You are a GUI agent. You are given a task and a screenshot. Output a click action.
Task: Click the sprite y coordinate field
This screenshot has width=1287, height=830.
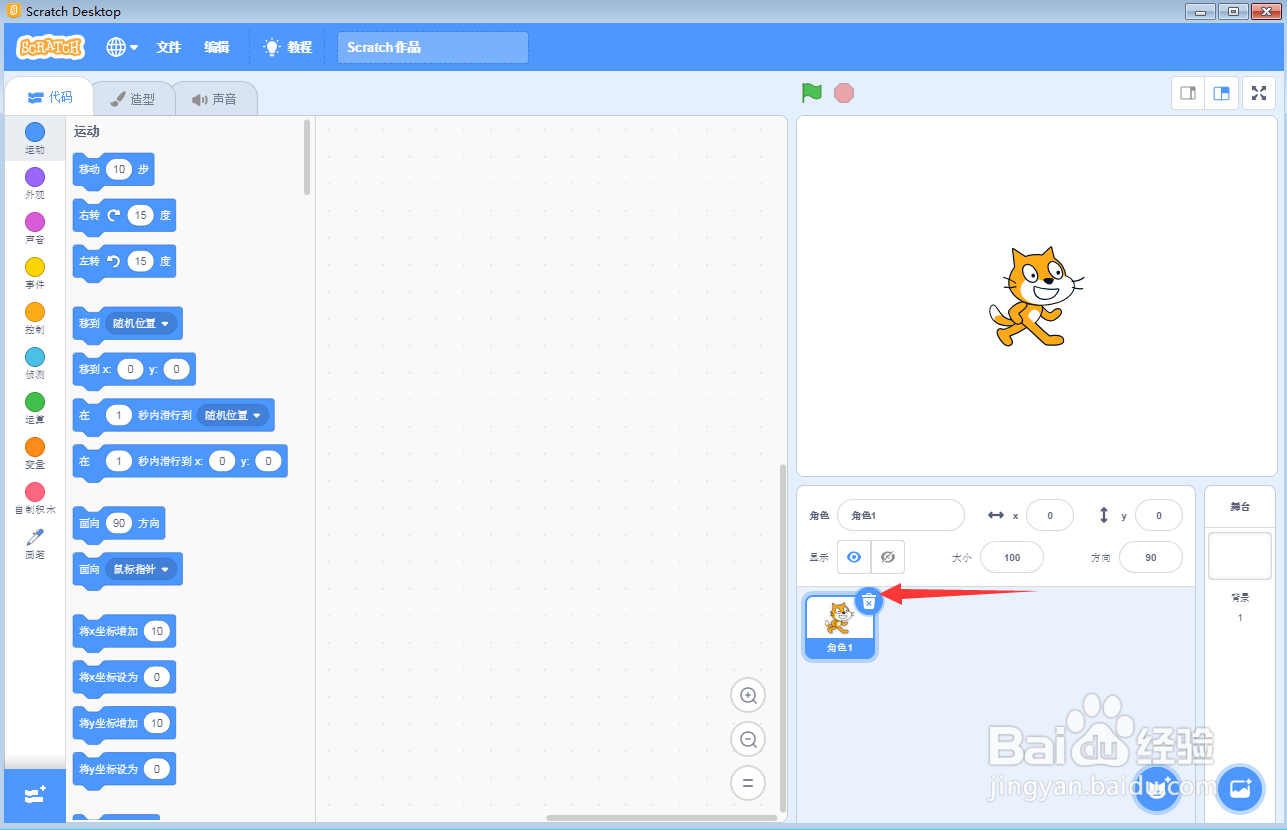1159,515
